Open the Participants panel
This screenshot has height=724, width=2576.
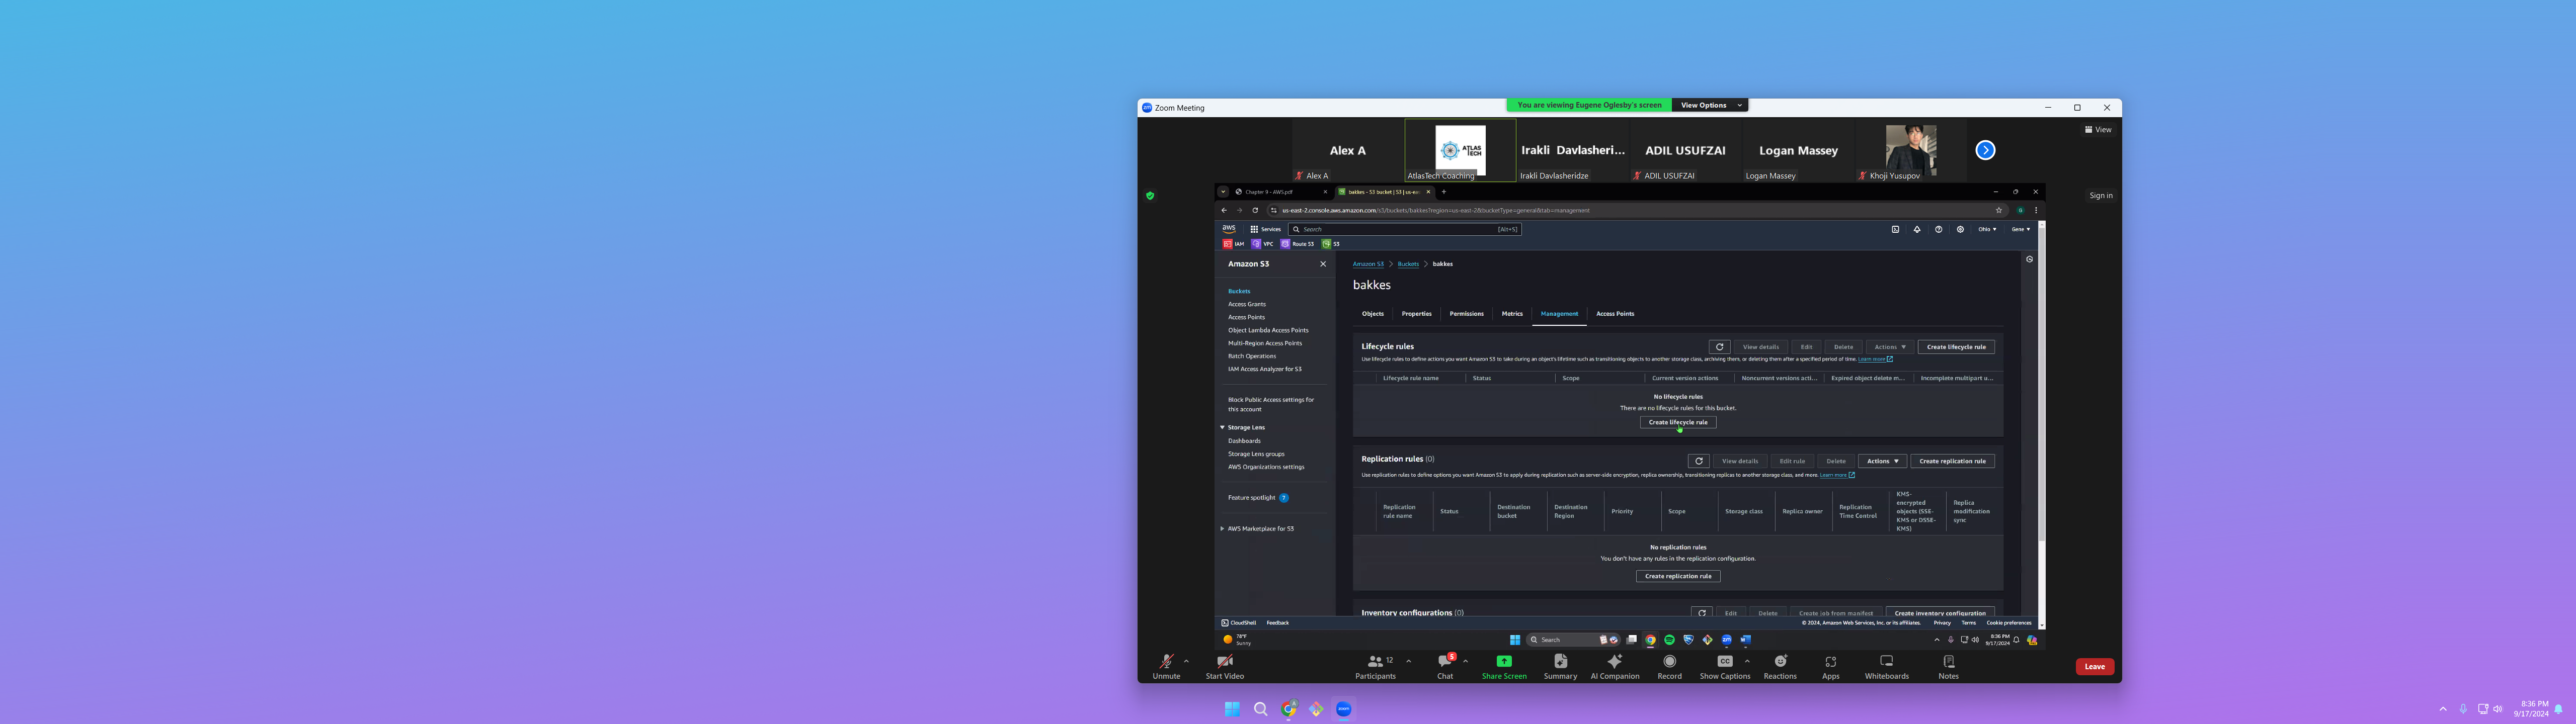click(1375, 663)
